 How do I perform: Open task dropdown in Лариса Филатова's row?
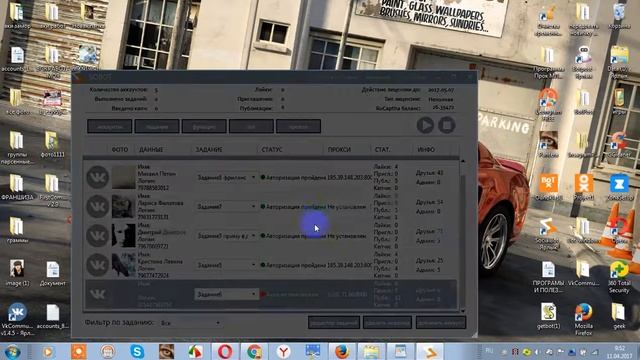pos(226,207)
